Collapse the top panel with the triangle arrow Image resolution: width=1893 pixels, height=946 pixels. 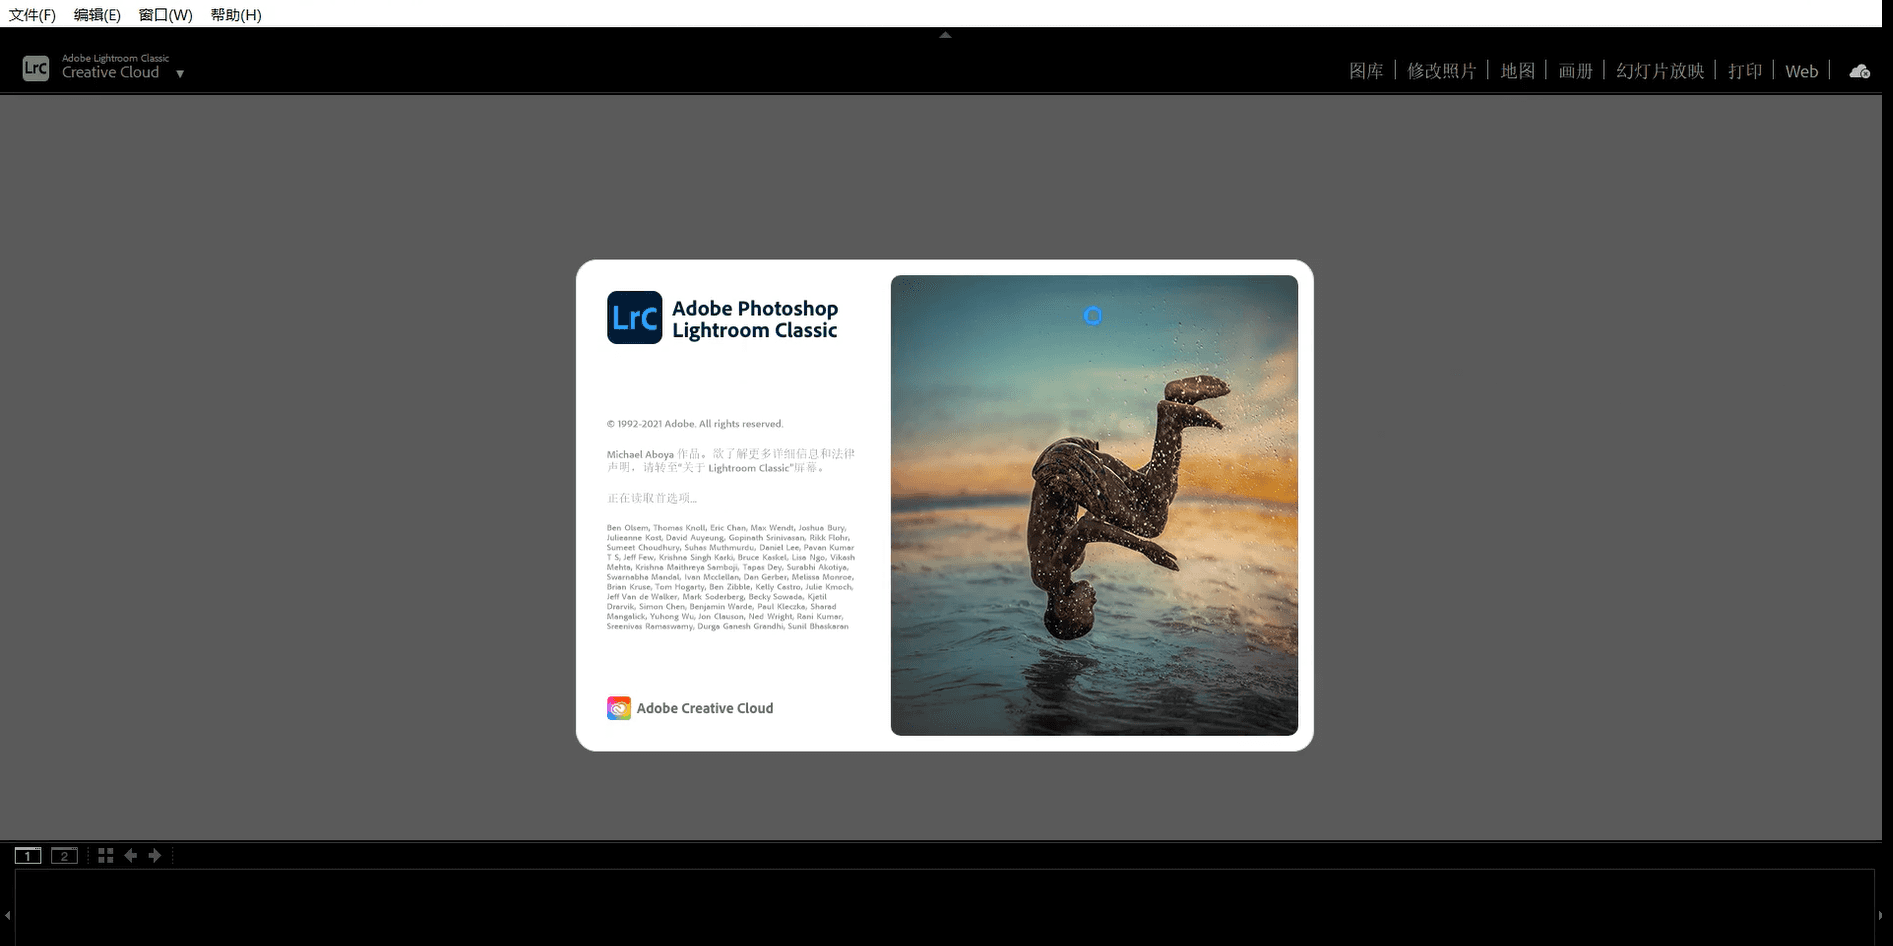pyautogui.click(x=945, y=35)
